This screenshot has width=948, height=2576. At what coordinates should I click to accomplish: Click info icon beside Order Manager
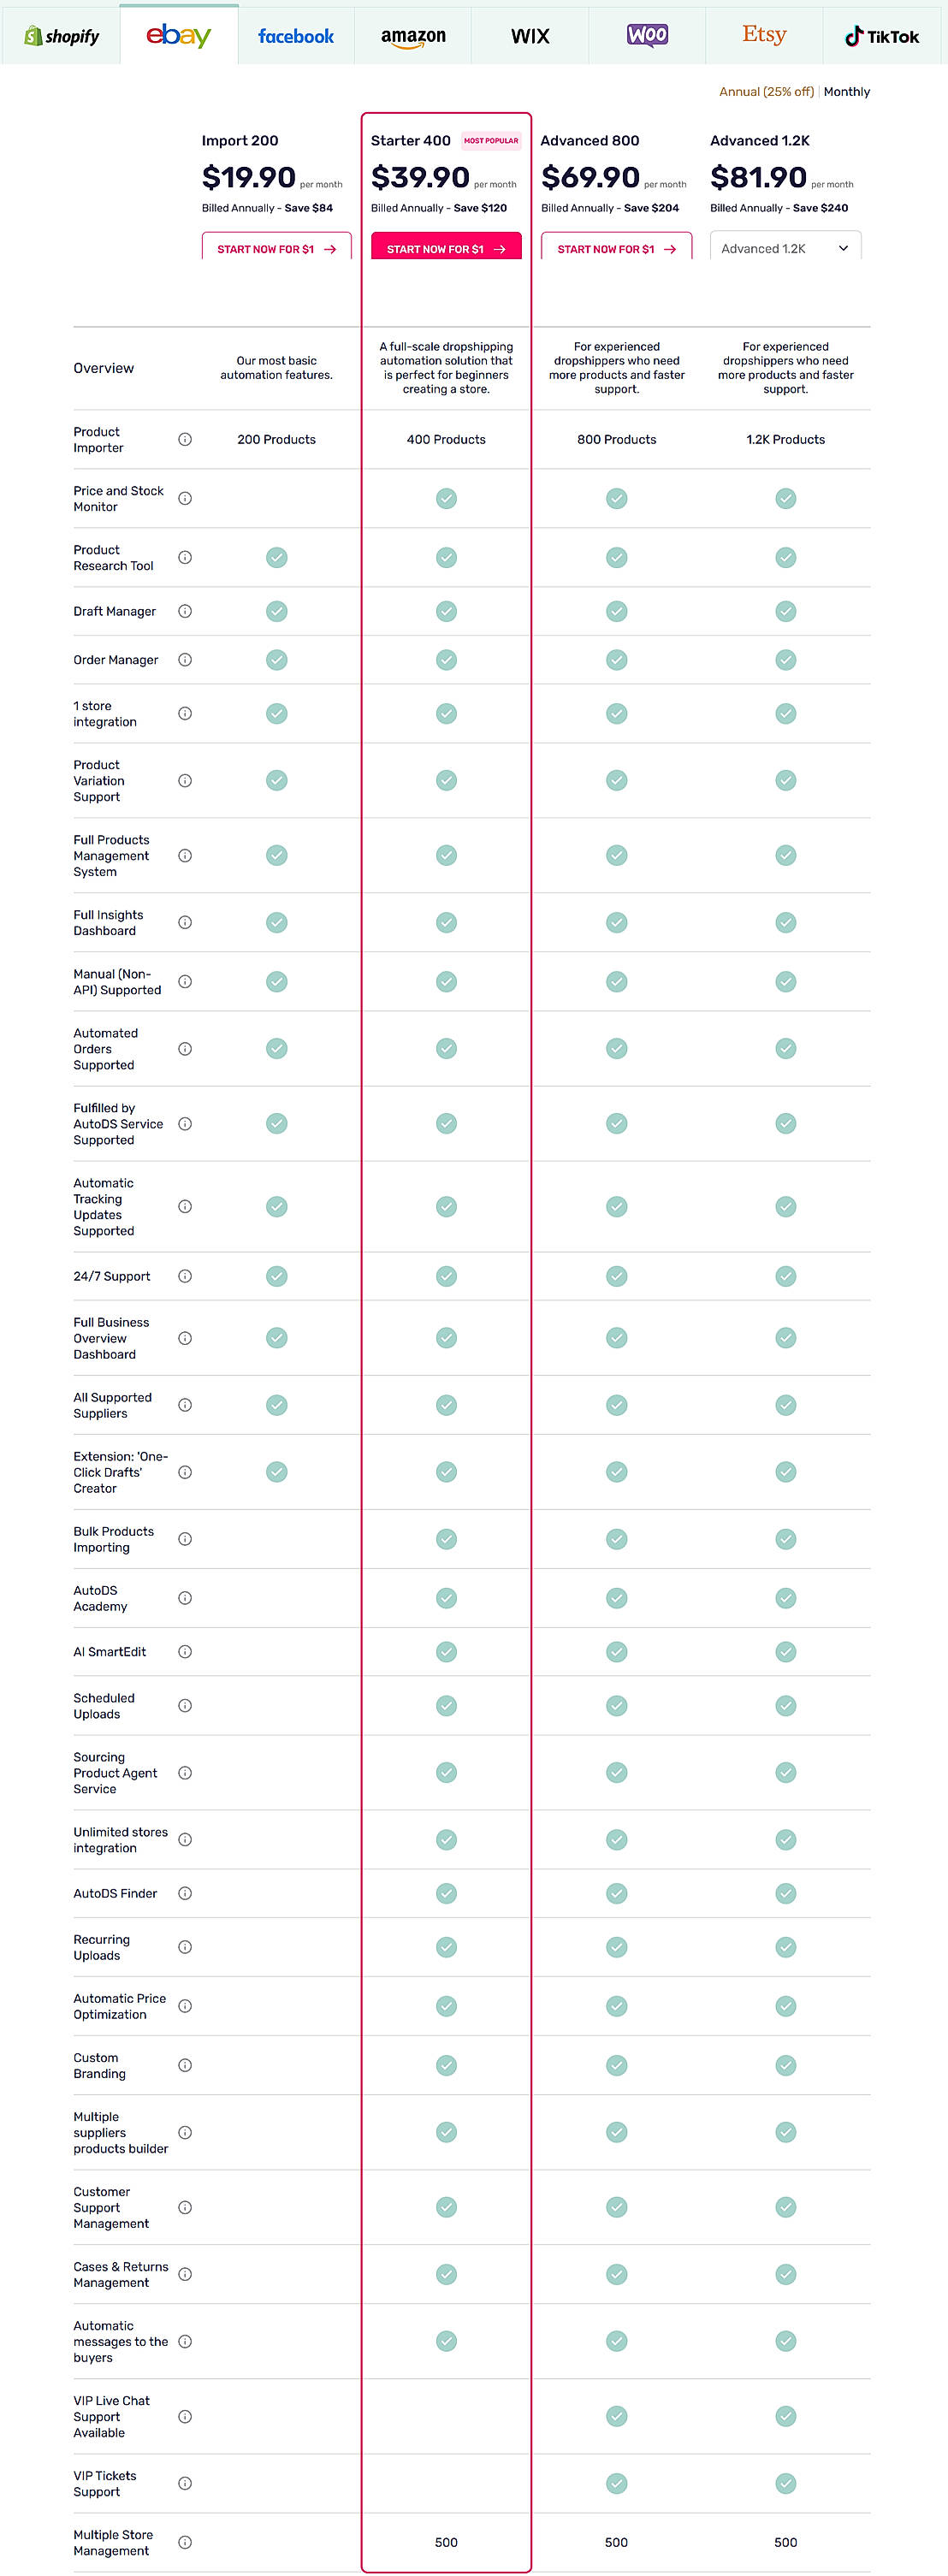point(185,660)
